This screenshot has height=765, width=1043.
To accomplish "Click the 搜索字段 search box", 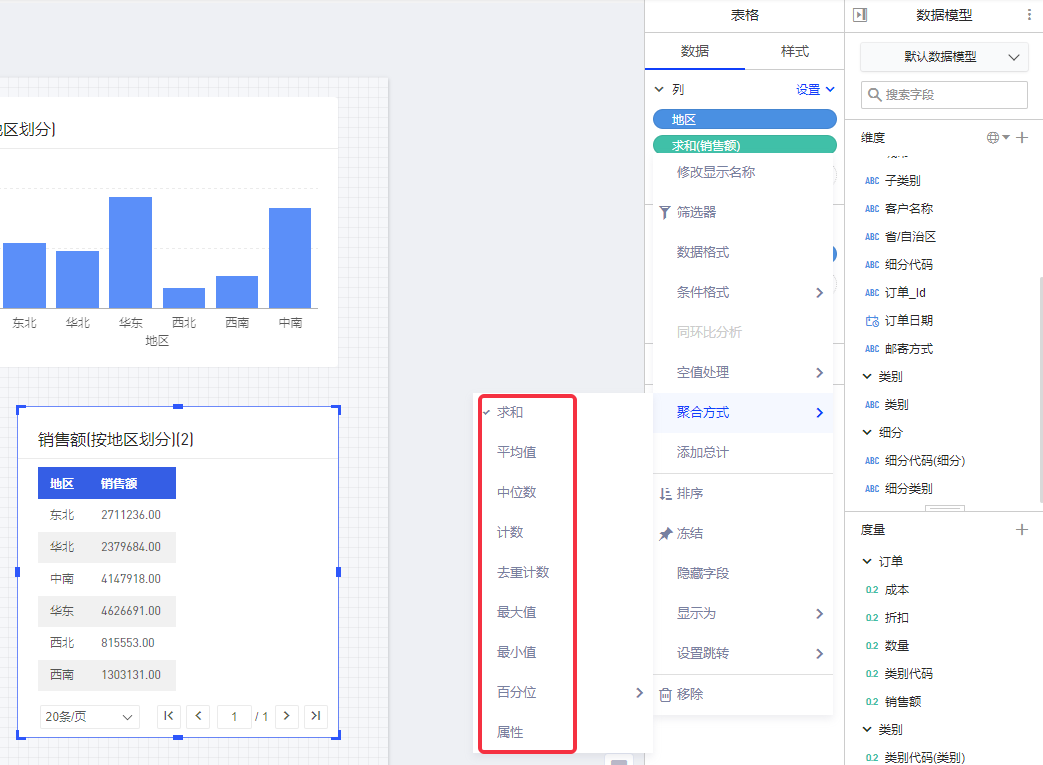I will (944, 95).
